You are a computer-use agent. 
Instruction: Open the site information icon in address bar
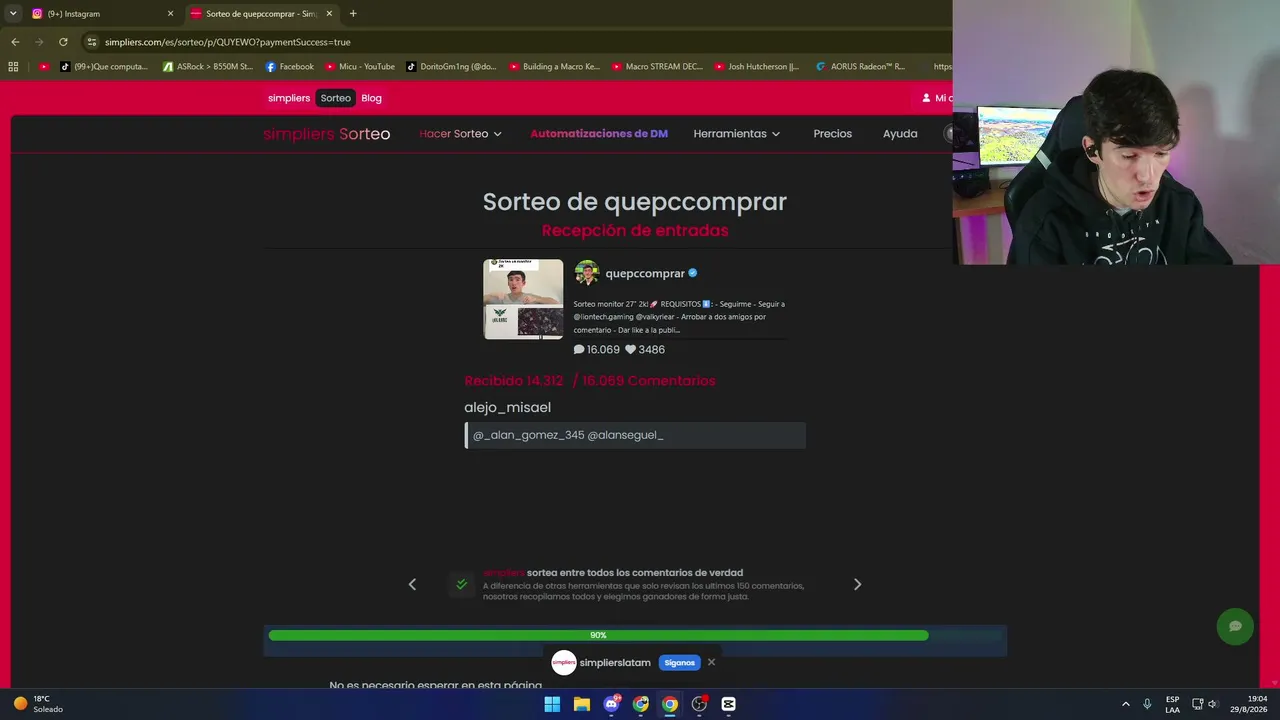point(92,42)
